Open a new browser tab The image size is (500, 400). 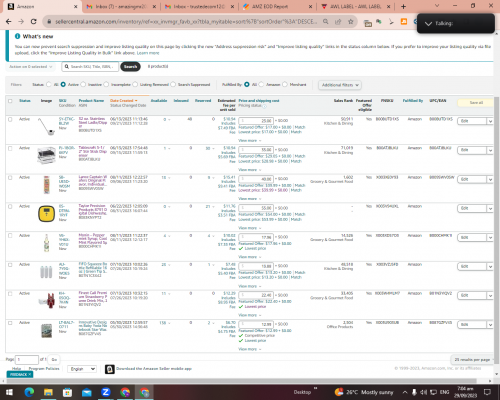403,6
